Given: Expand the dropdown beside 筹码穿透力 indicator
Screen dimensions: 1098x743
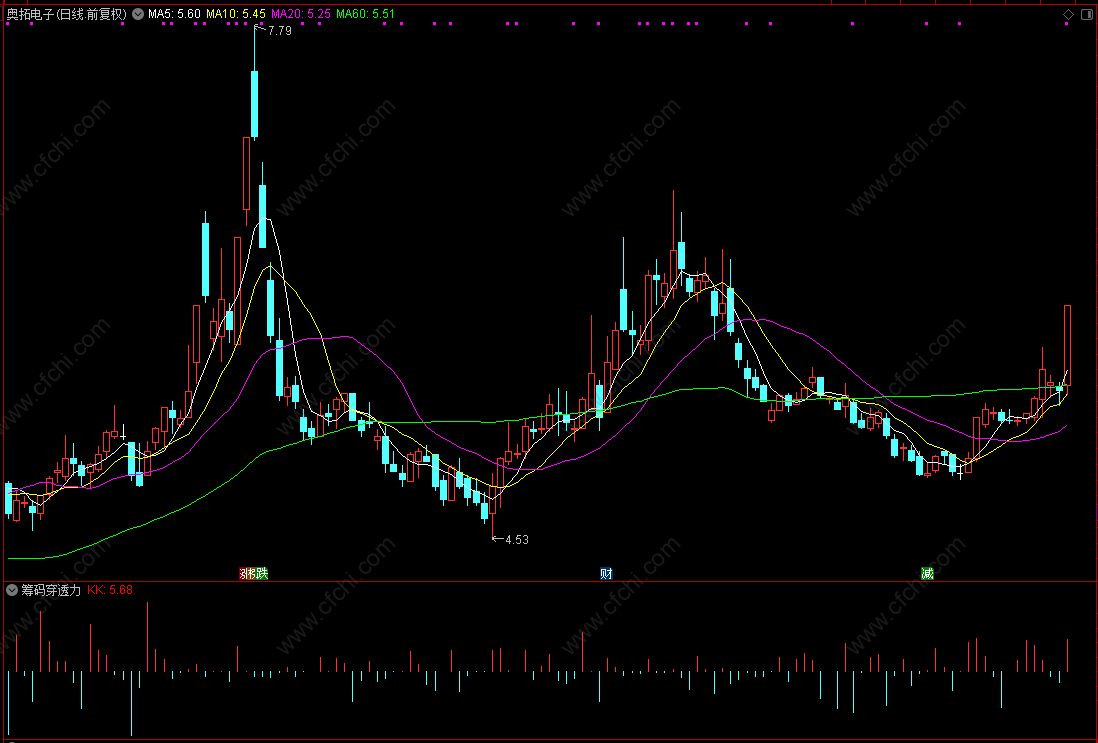Looking at the screenshot, I should [x=12, y=590].
